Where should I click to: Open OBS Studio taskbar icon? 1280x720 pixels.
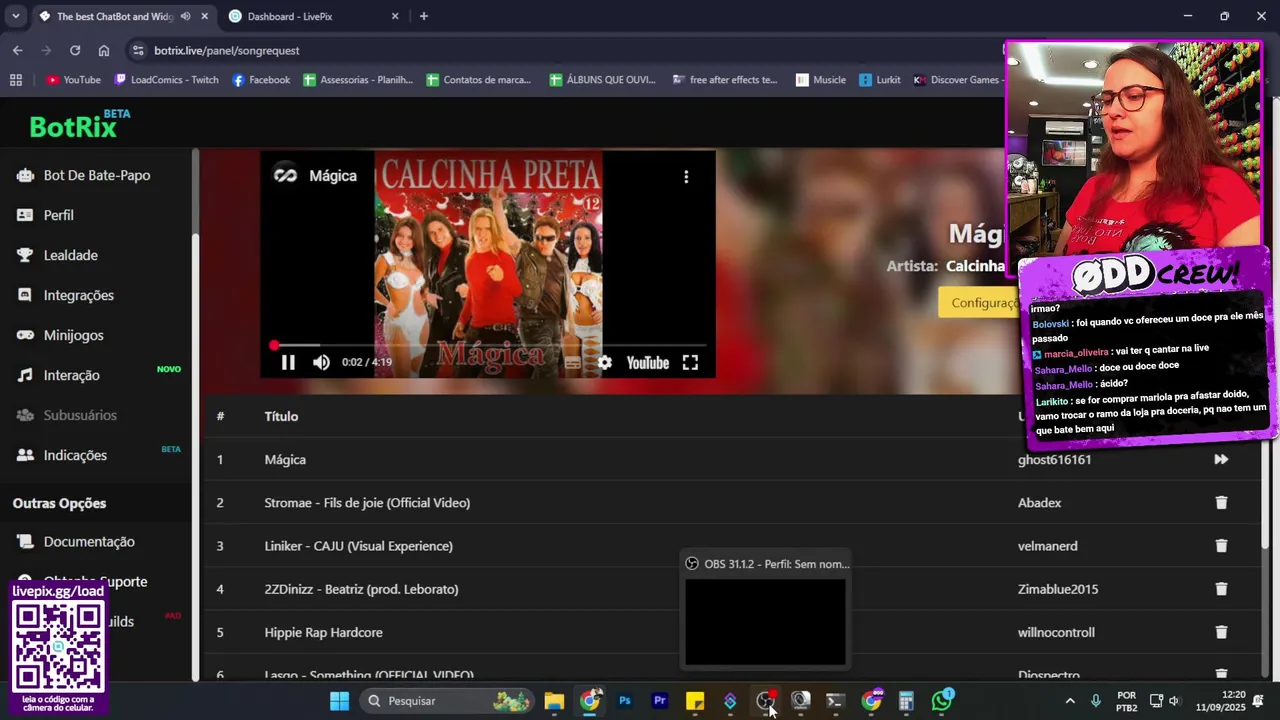pos(766,701)
